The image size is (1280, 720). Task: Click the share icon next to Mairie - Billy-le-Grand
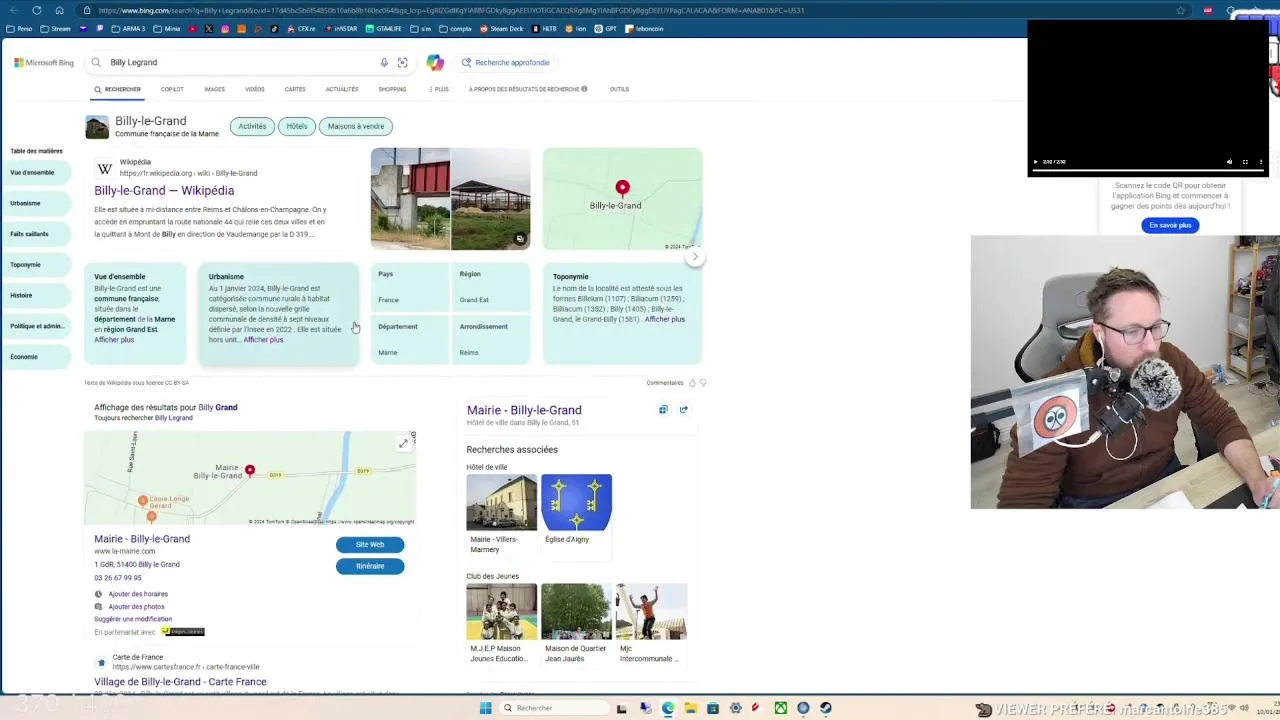(x=684, y=409)
